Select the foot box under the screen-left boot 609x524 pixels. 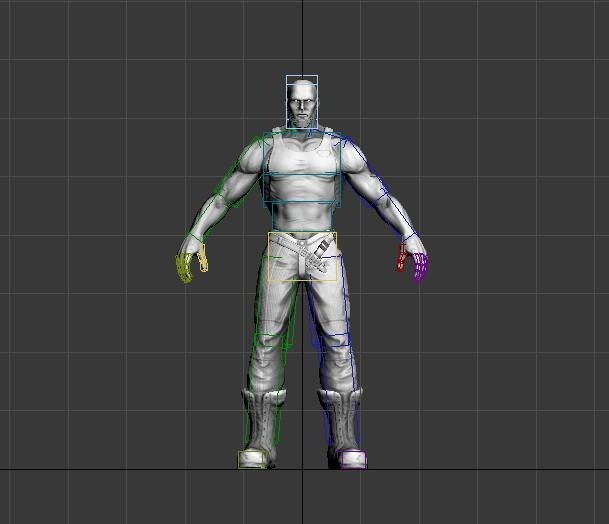[252, 460]
